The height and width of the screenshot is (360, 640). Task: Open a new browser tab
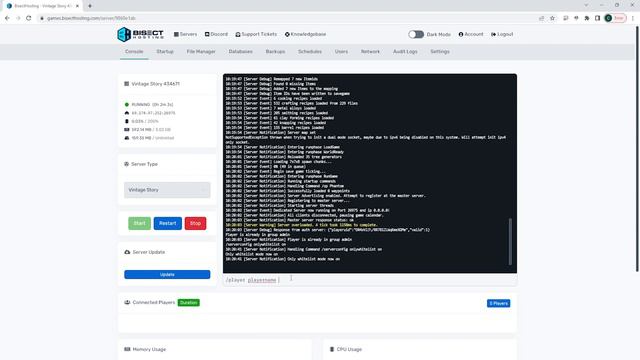coord(90,6)
